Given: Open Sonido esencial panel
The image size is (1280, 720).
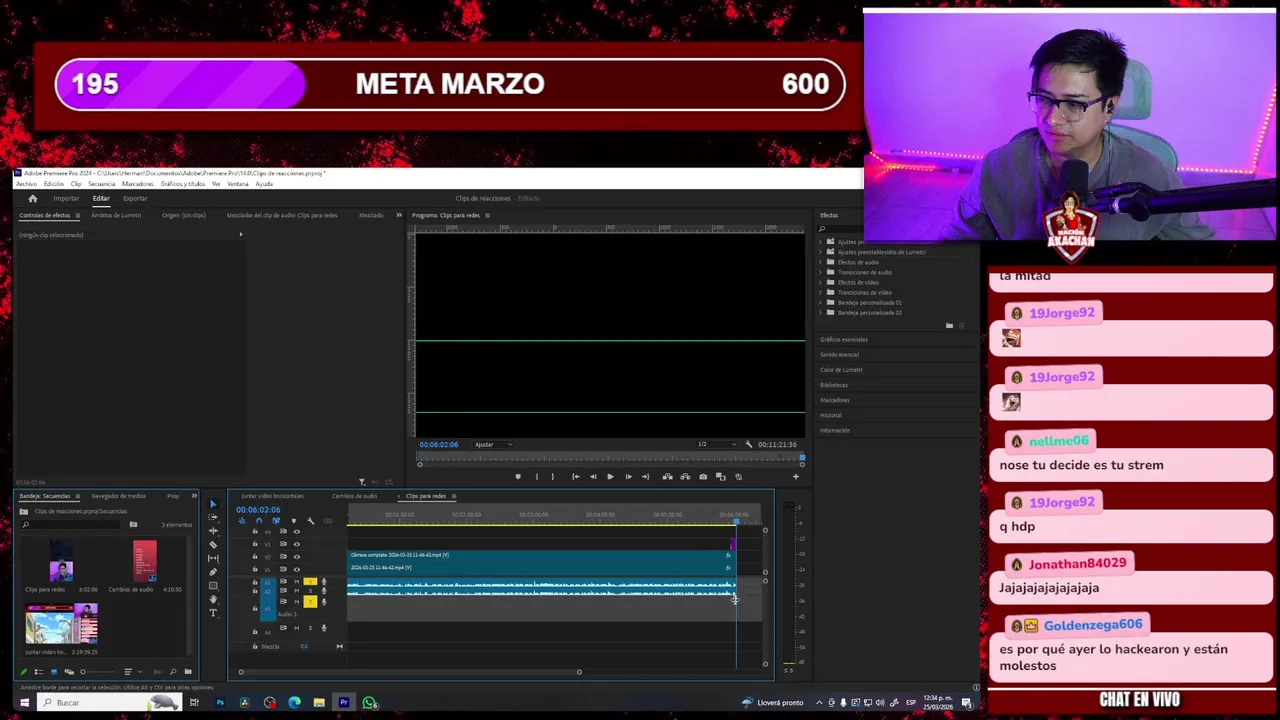Looking at the screenshot, I should [x=839, y=355].
